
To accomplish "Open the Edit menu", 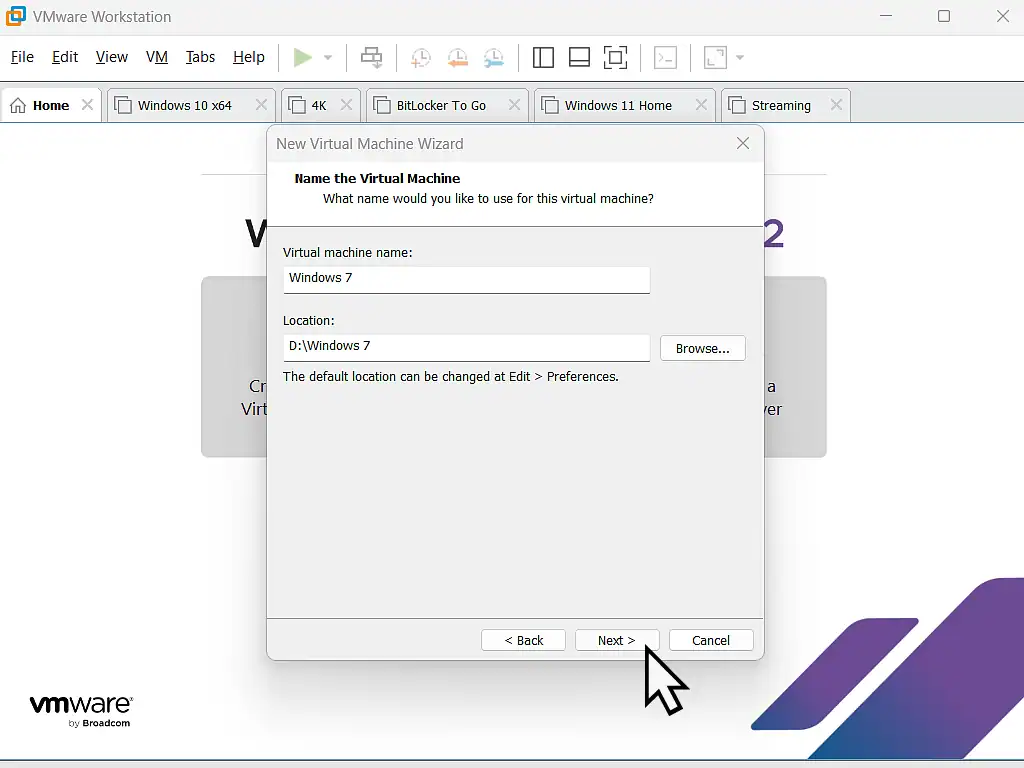I will point(64,57).
